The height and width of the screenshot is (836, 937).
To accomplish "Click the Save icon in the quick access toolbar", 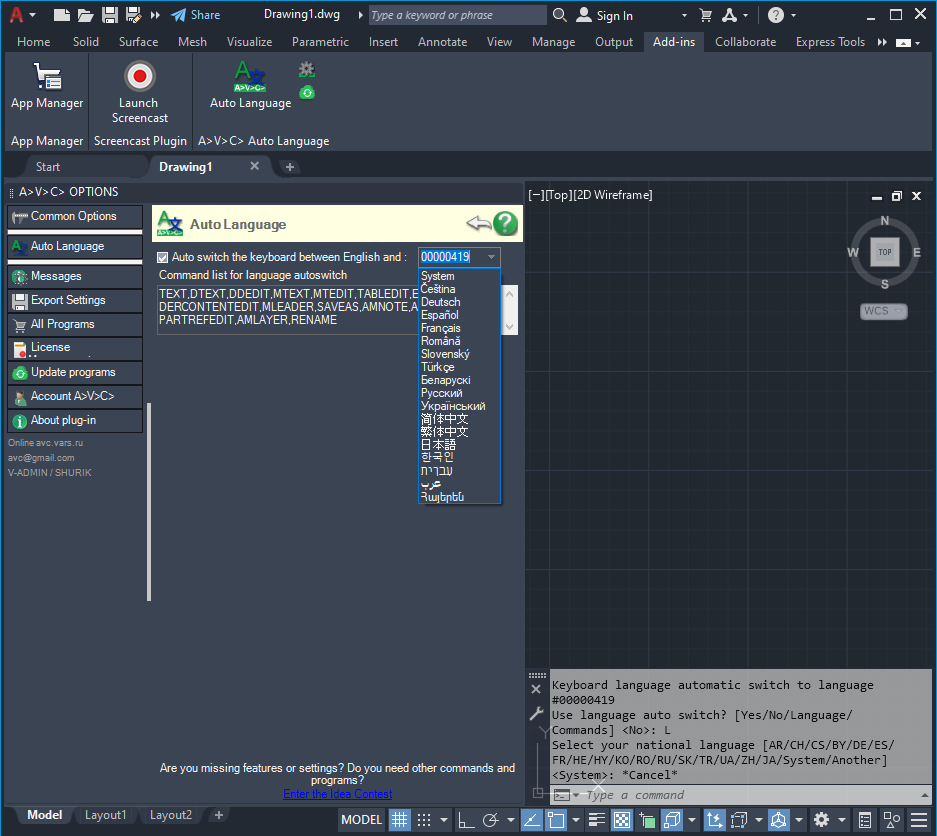I will click(x=110, y=15).
